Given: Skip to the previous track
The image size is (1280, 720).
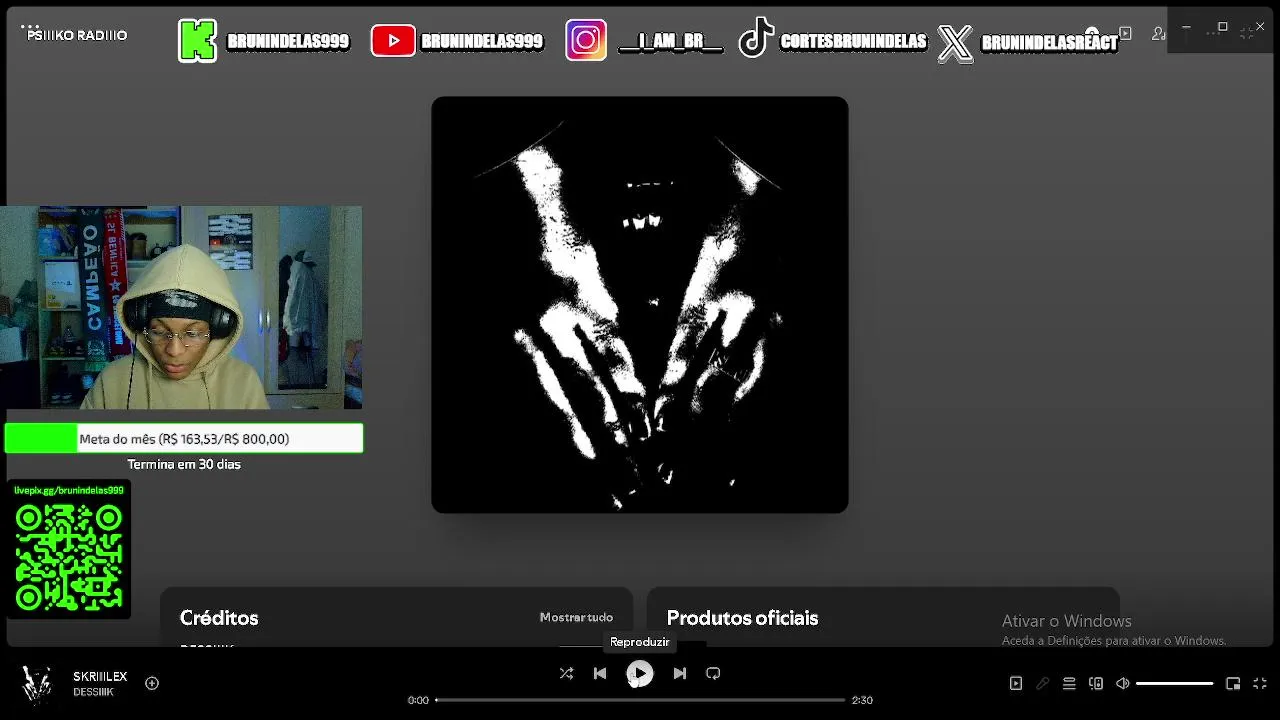Looking at the screenshot, I should 600,673.
